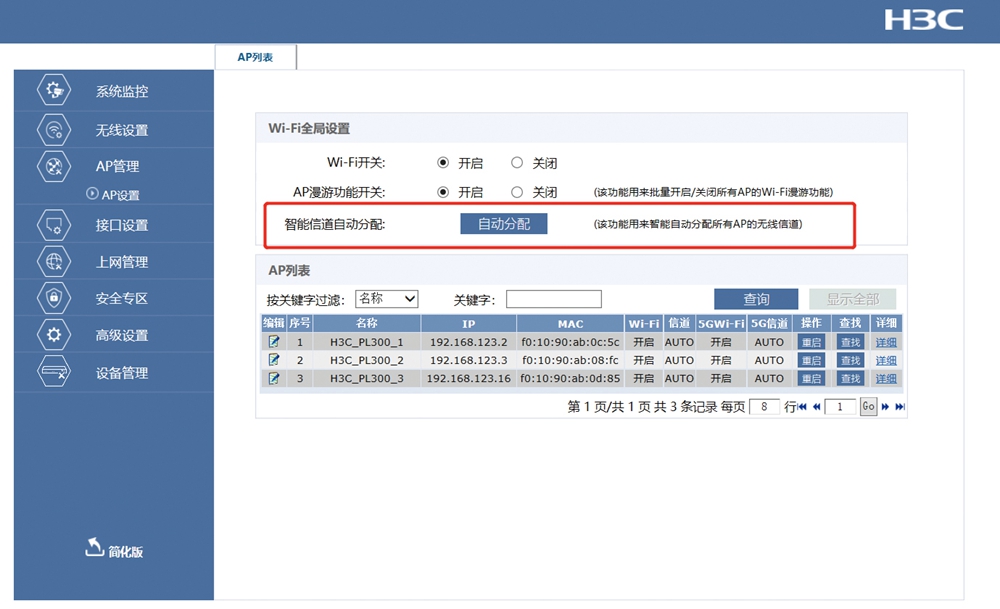Viewport: 1000px width, 609px height.
Task: Open the 上网管理 section
Action: 121,262
